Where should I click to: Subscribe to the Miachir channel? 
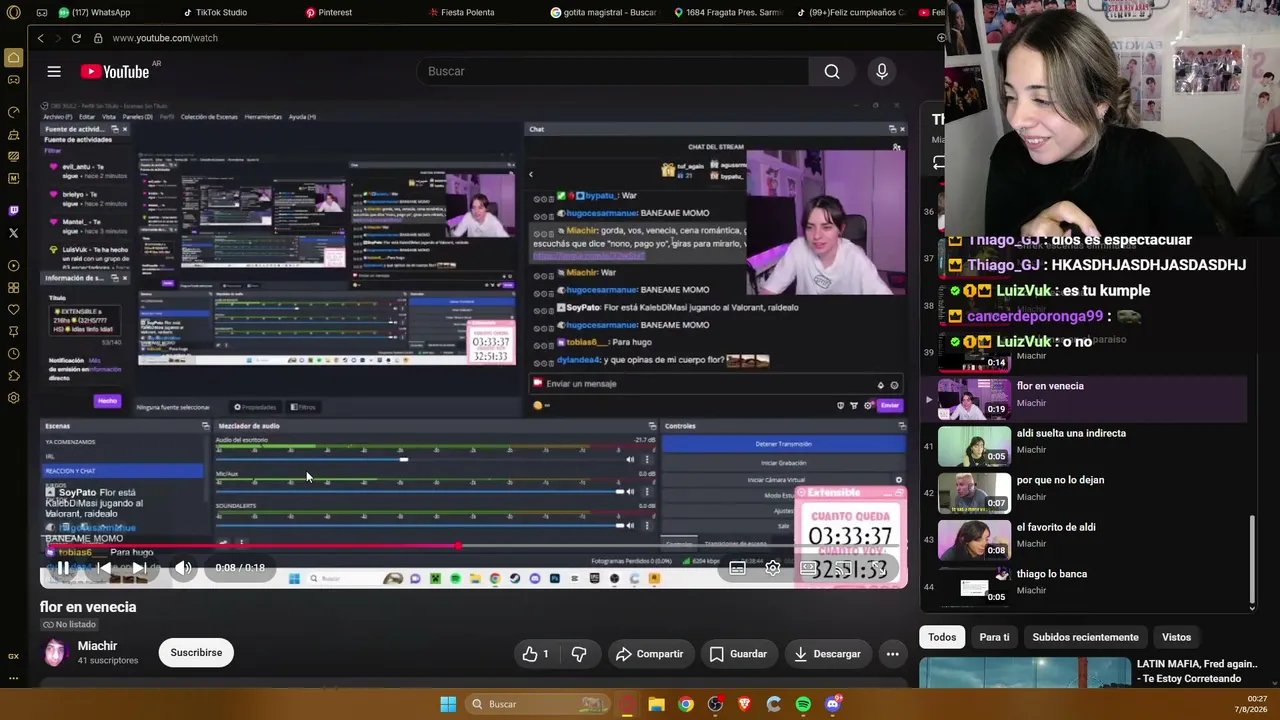coord(196,653)
